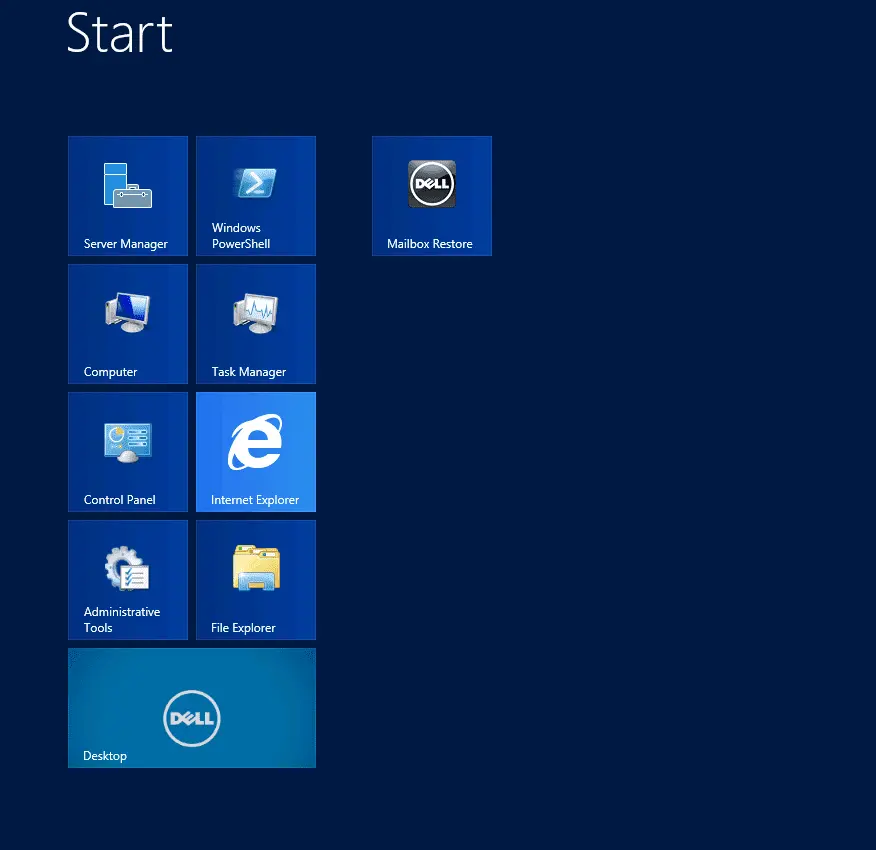The width and height of the screenshot is (876, 850).
Task: Select the "Control Panel" tile label
Action: (120, 500)
